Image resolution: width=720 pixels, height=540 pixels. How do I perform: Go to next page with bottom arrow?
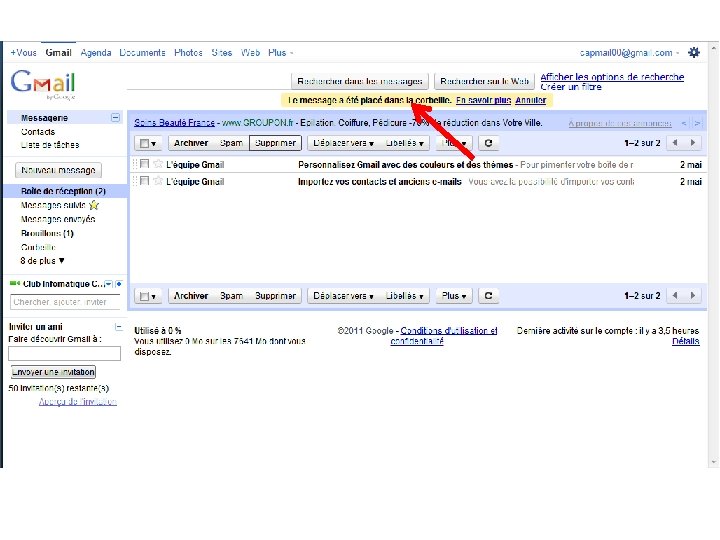coord(693,296)
